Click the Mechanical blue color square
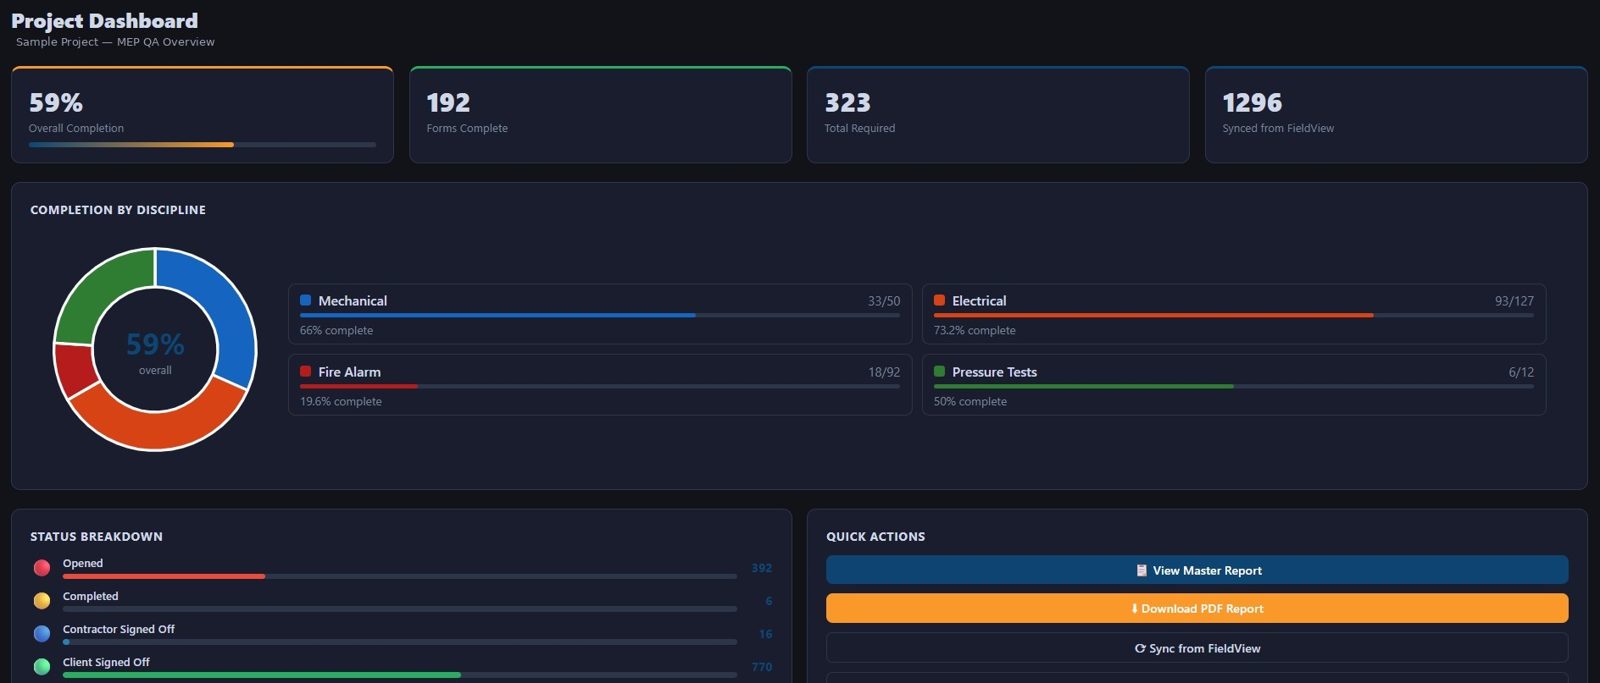This screenshot has width=1600, height=683. [x=306, y=300]
